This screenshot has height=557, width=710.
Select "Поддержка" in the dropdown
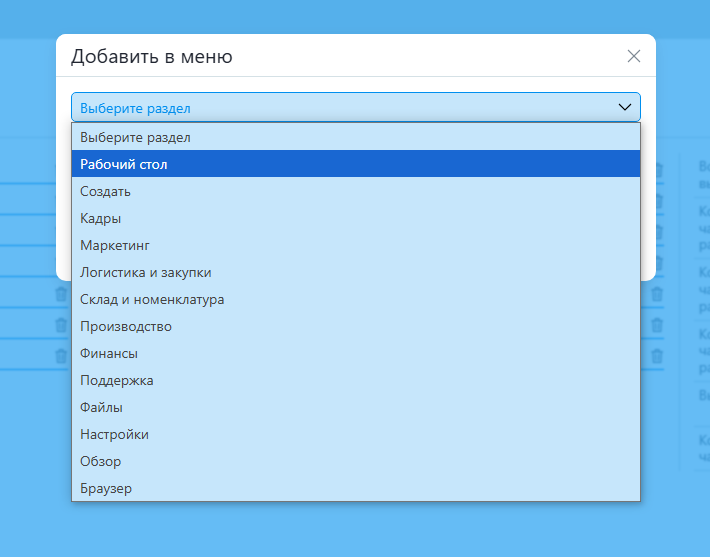pos(117,380)
